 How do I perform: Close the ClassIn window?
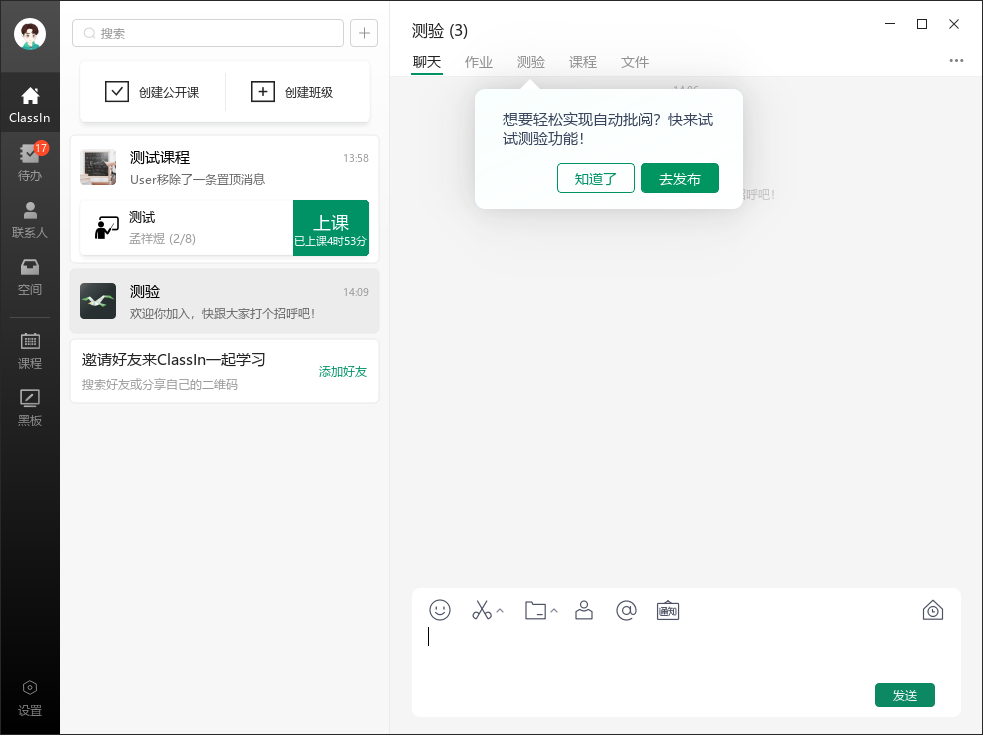click(954, 24)
